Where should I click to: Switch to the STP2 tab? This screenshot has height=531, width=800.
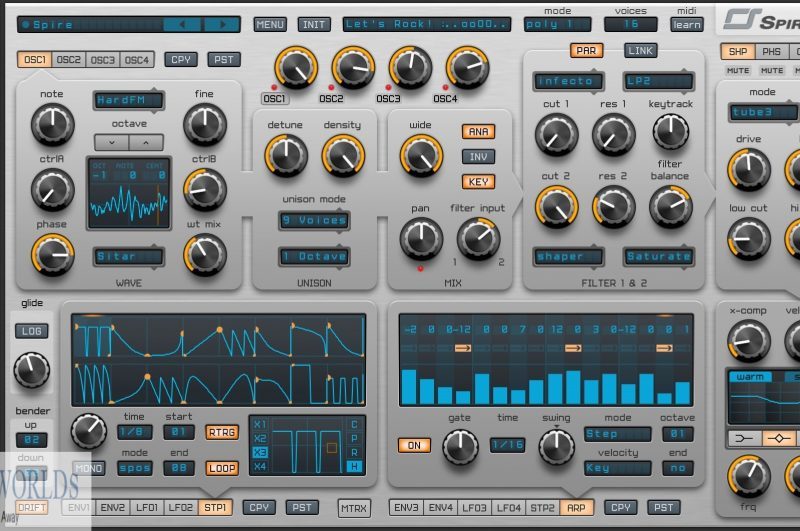click(542, 508)
